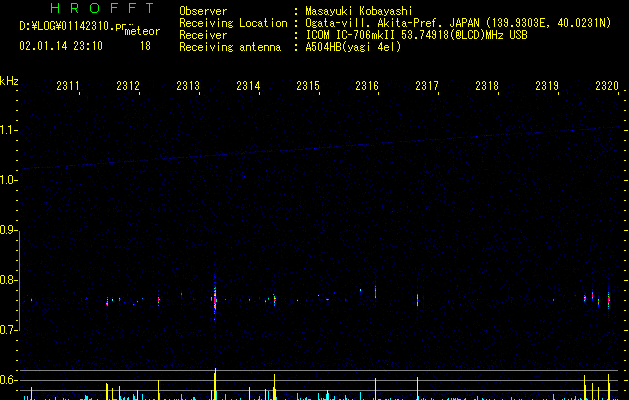
Task: Click the 2320 time marker
Action: tap(607, 85)
